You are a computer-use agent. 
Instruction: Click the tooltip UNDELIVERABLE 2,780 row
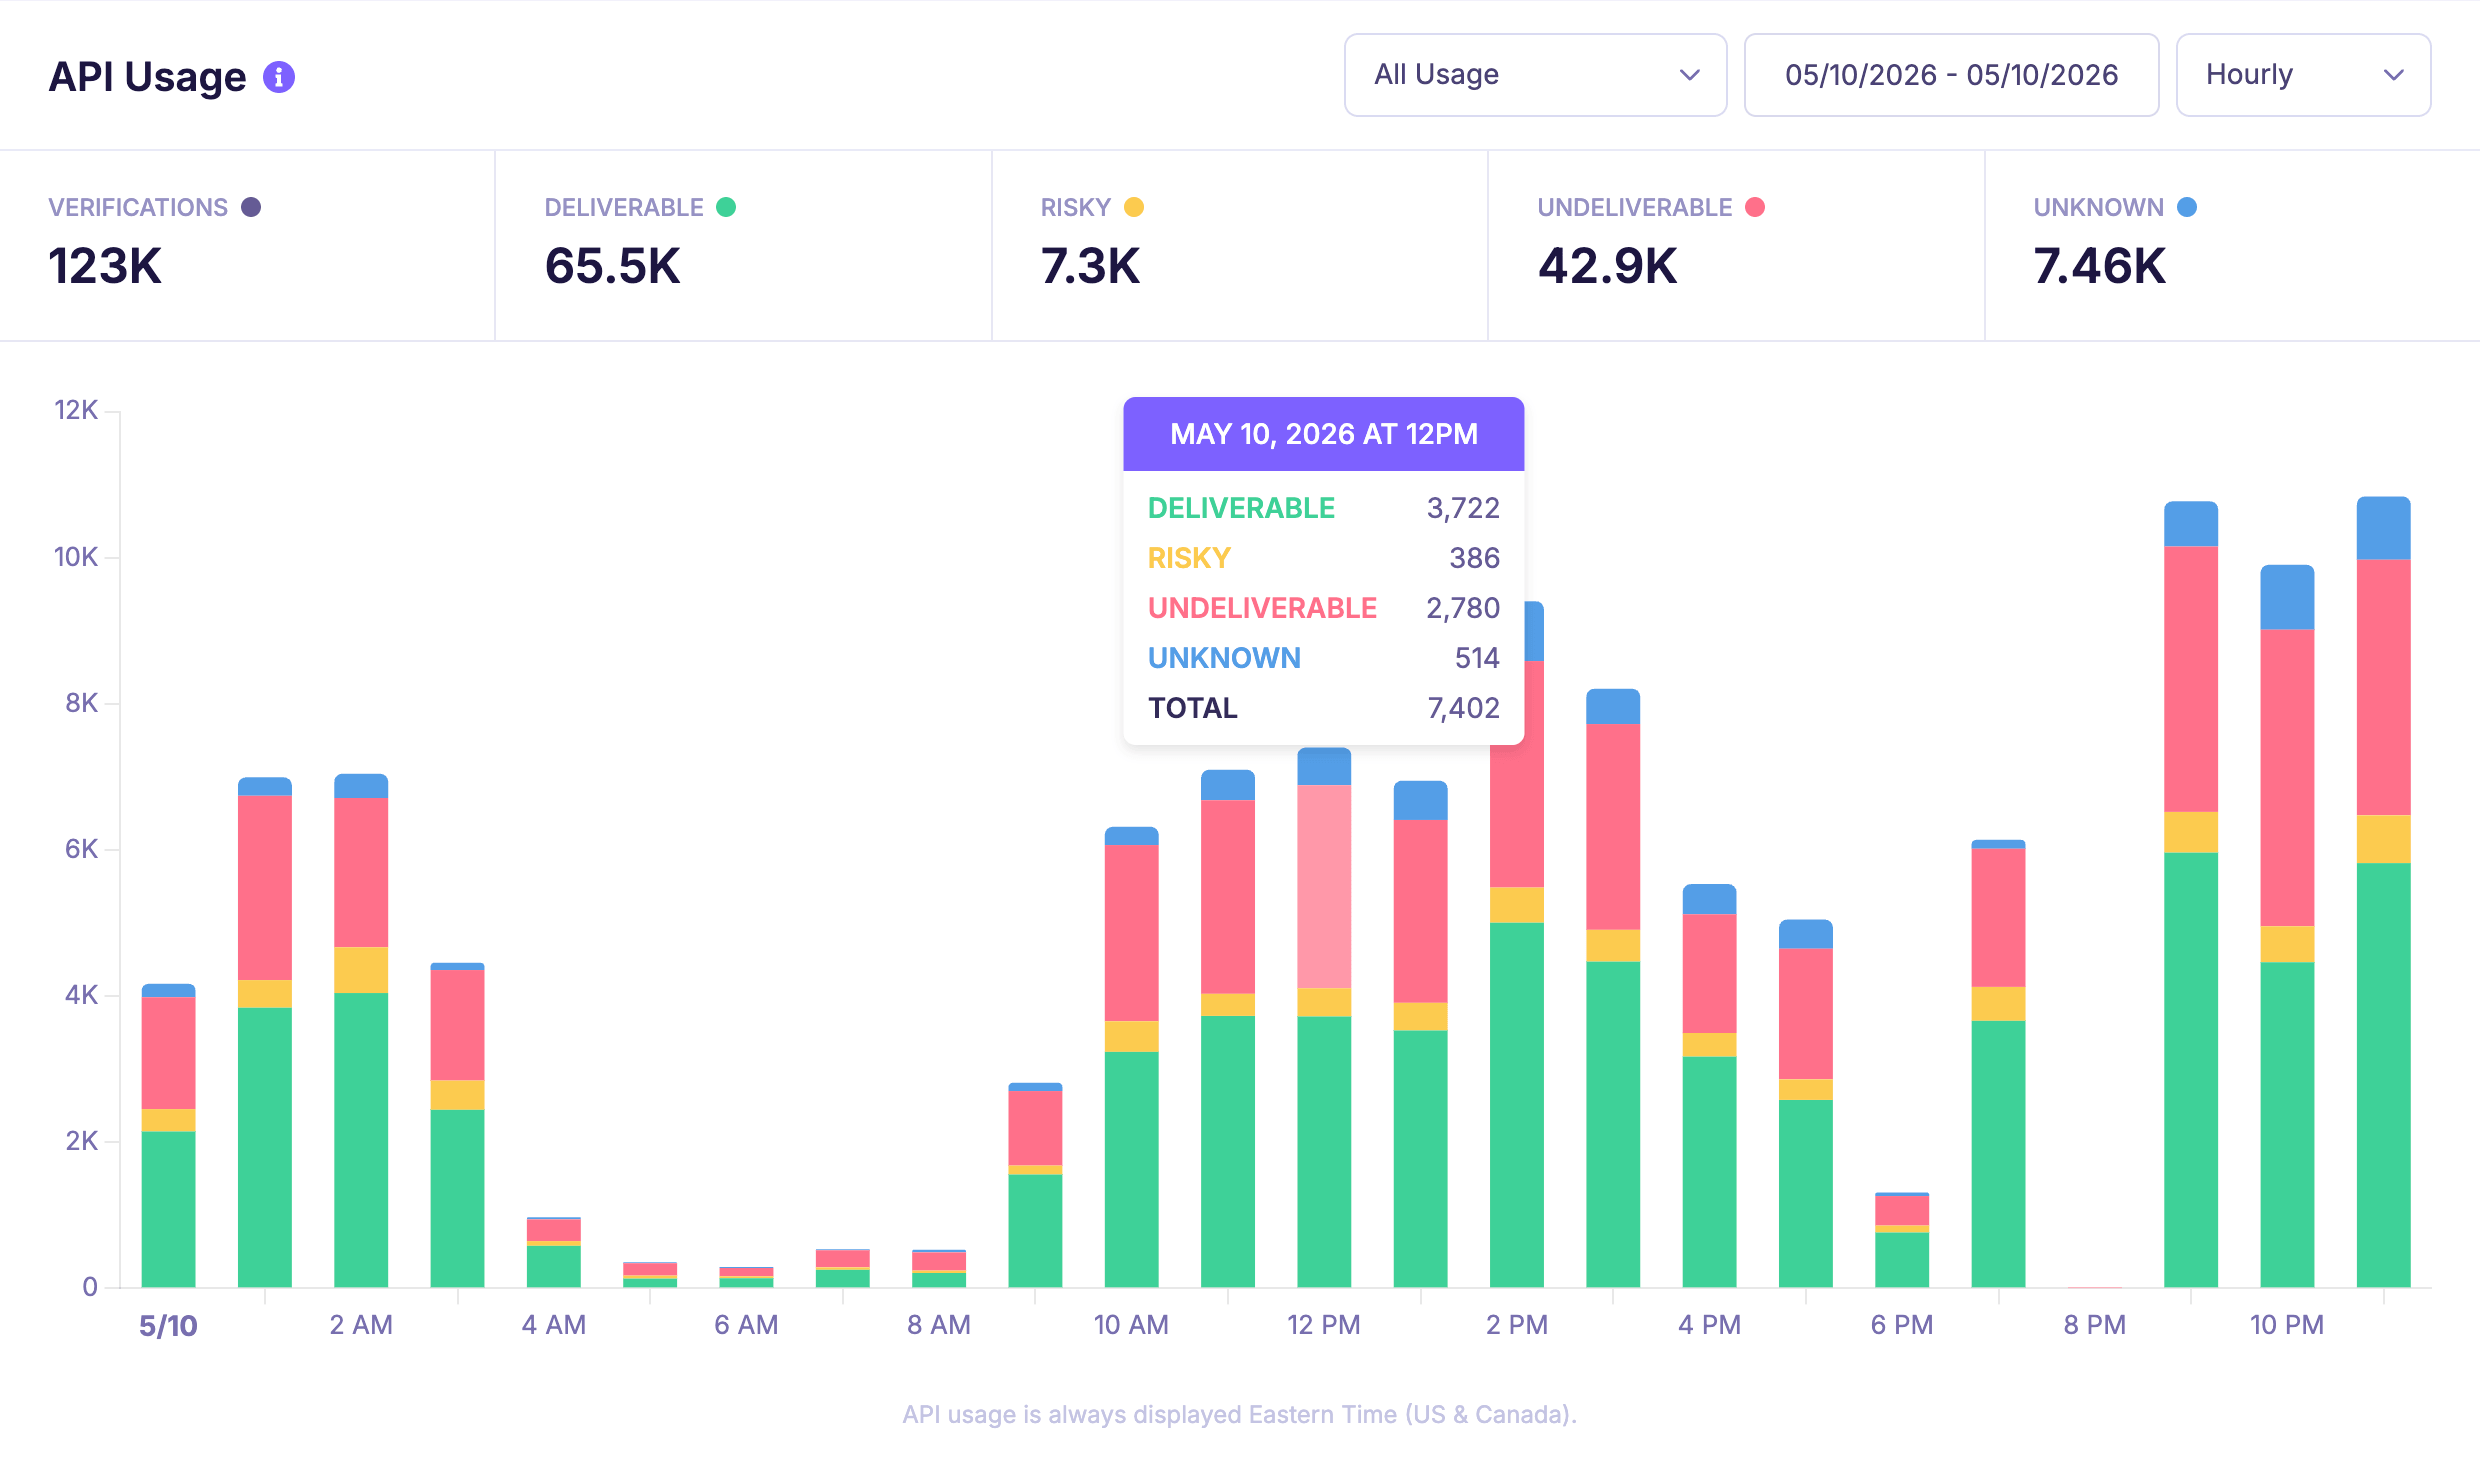(x=1324, y=608)
